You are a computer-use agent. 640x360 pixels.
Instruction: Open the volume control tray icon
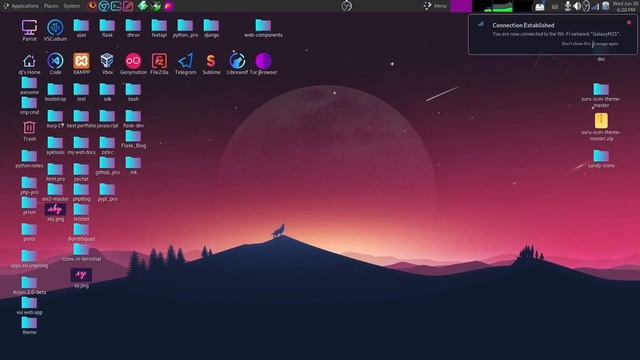click(577, 6)
